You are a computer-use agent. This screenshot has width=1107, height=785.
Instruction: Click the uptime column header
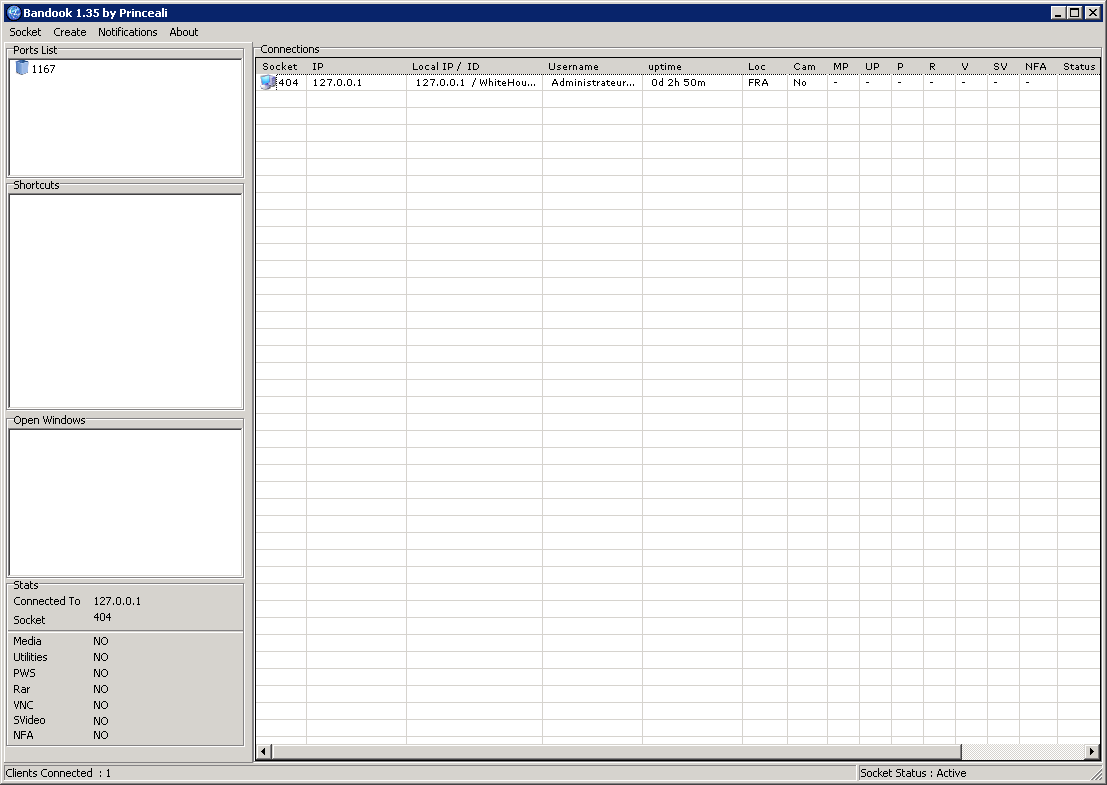pyautogui.click(x=691, y=66)
